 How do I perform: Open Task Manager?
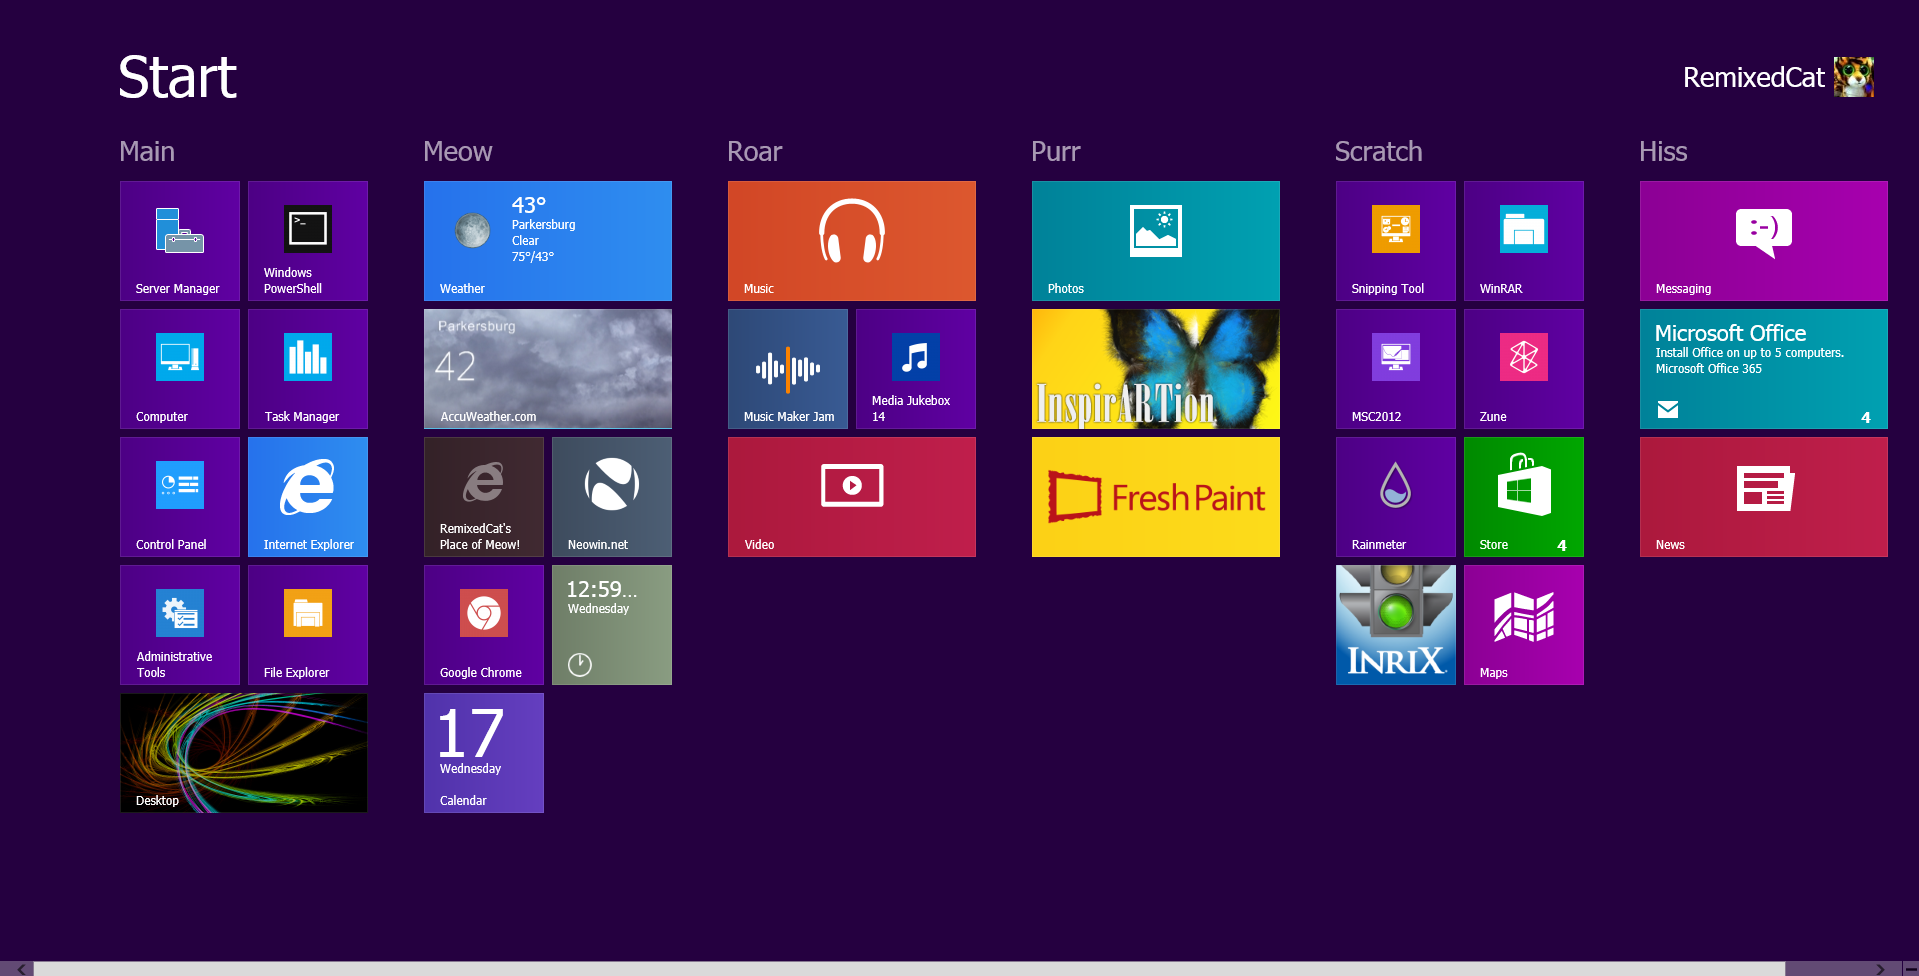click(x=307, y=368)
